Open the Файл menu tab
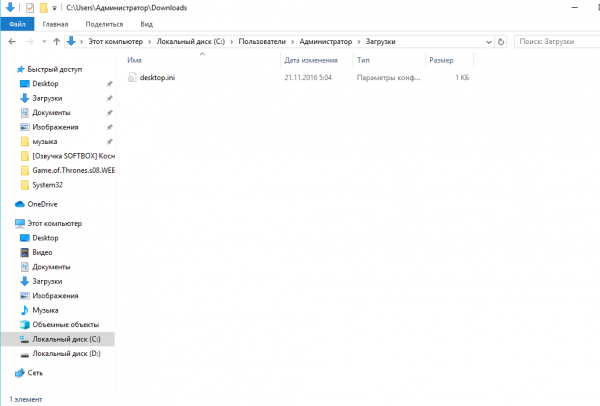 coord(17,24)
